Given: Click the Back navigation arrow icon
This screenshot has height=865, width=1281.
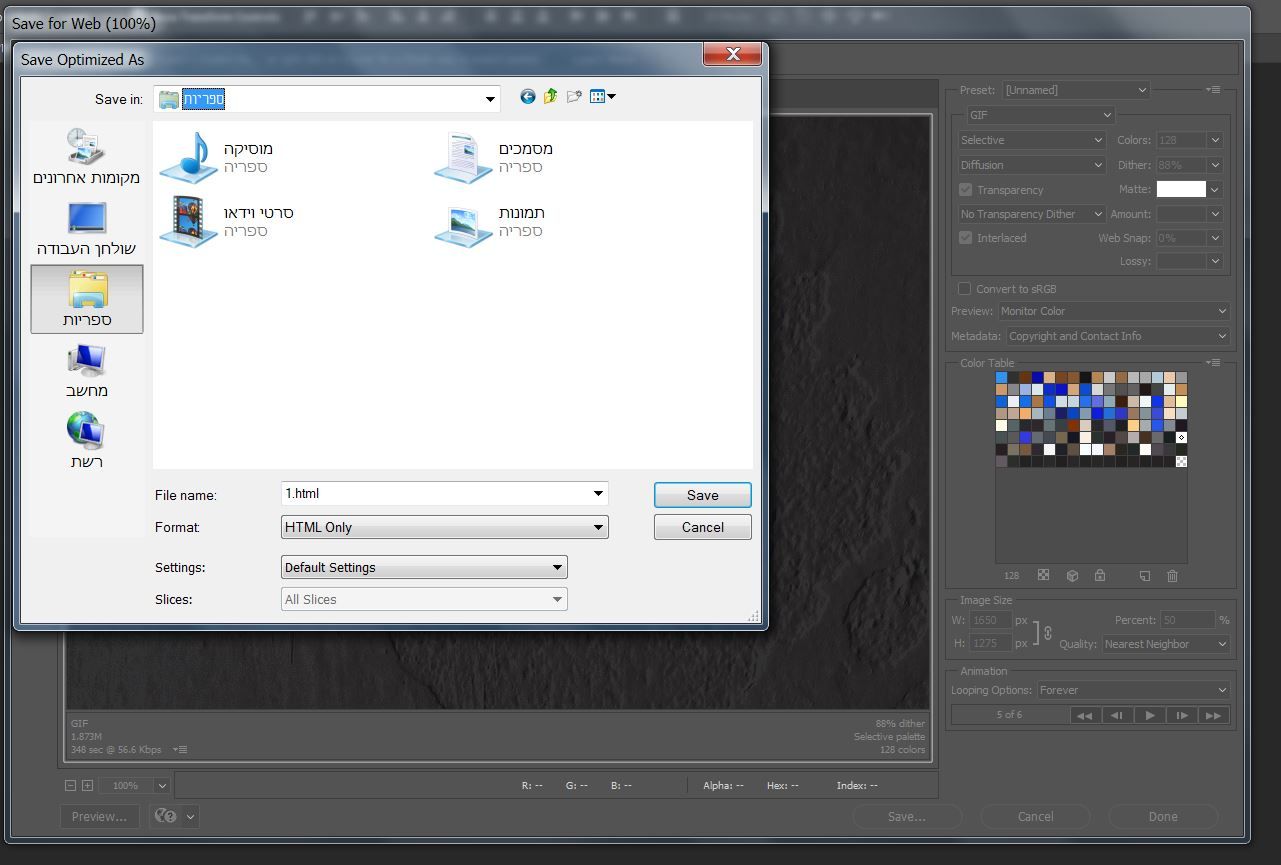Looking at the screenshot, I should [x=528, y=97].
